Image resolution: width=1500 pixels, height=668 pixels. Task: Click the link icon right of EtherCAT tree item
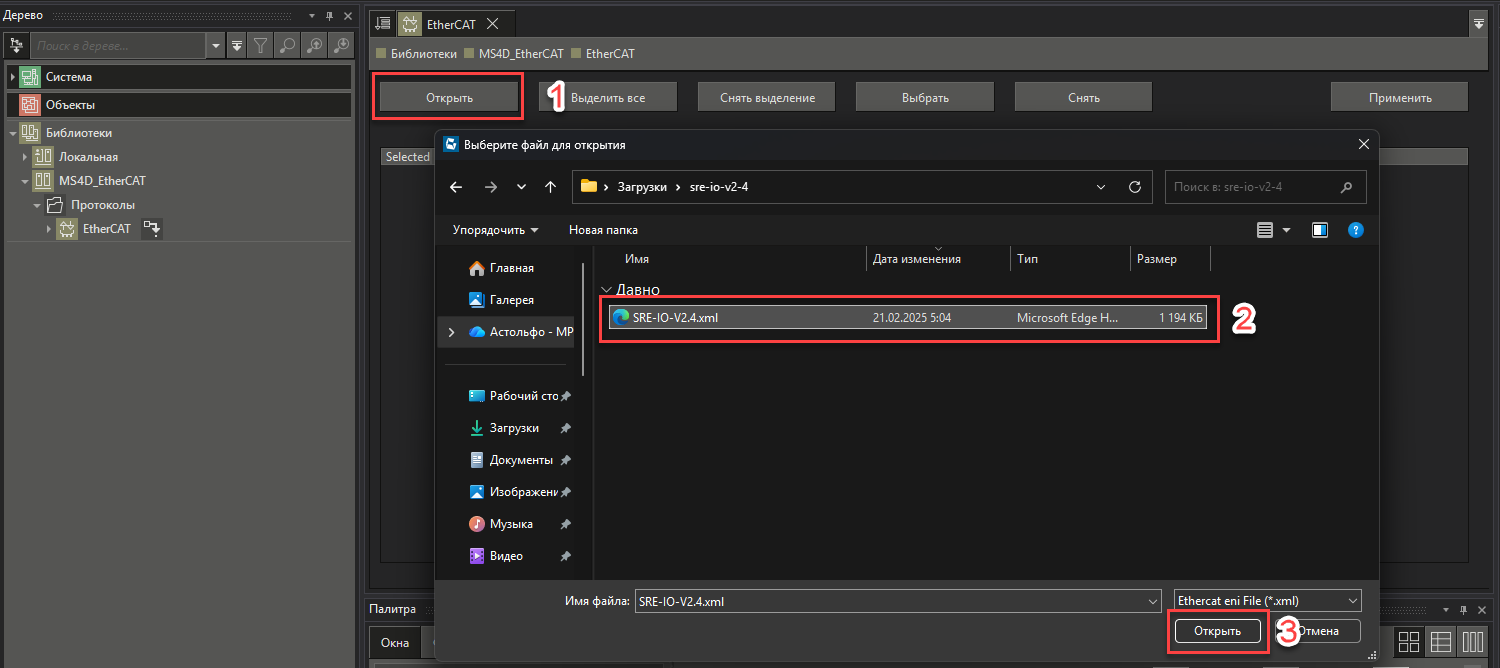coord(152,229)
